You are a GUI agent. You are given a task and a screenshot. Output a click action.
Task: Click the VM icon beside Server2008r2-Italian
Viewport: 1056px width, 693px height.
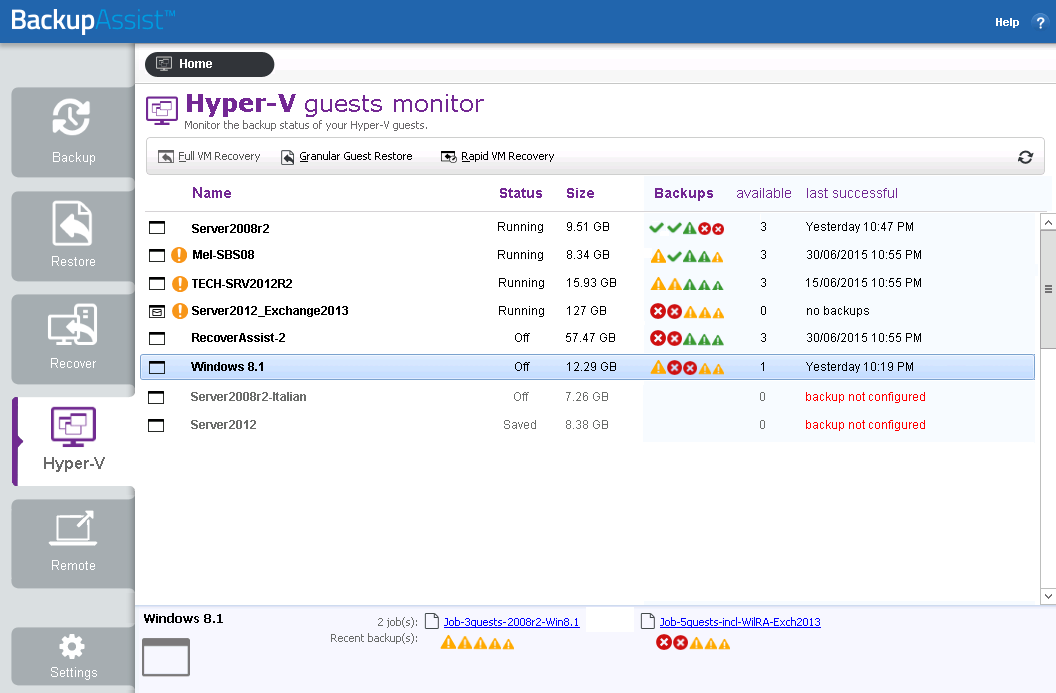(156, 397)
